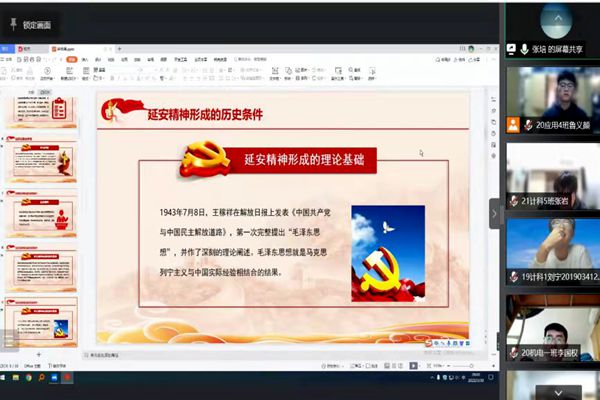The image size is (600, 400).
Task: Open the WPS 首页 home tab
Action: [8, 48]
